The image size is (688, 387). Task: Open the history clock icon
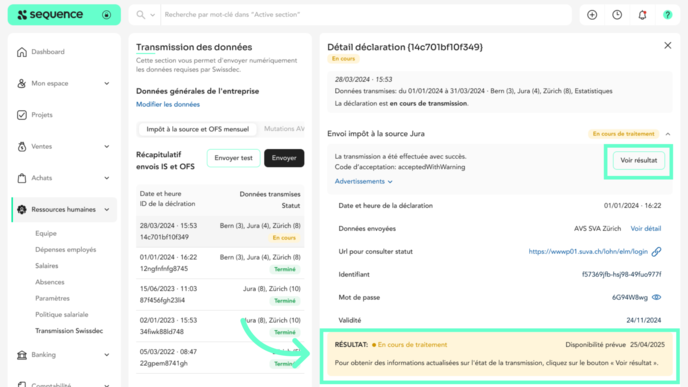(617, 15)
